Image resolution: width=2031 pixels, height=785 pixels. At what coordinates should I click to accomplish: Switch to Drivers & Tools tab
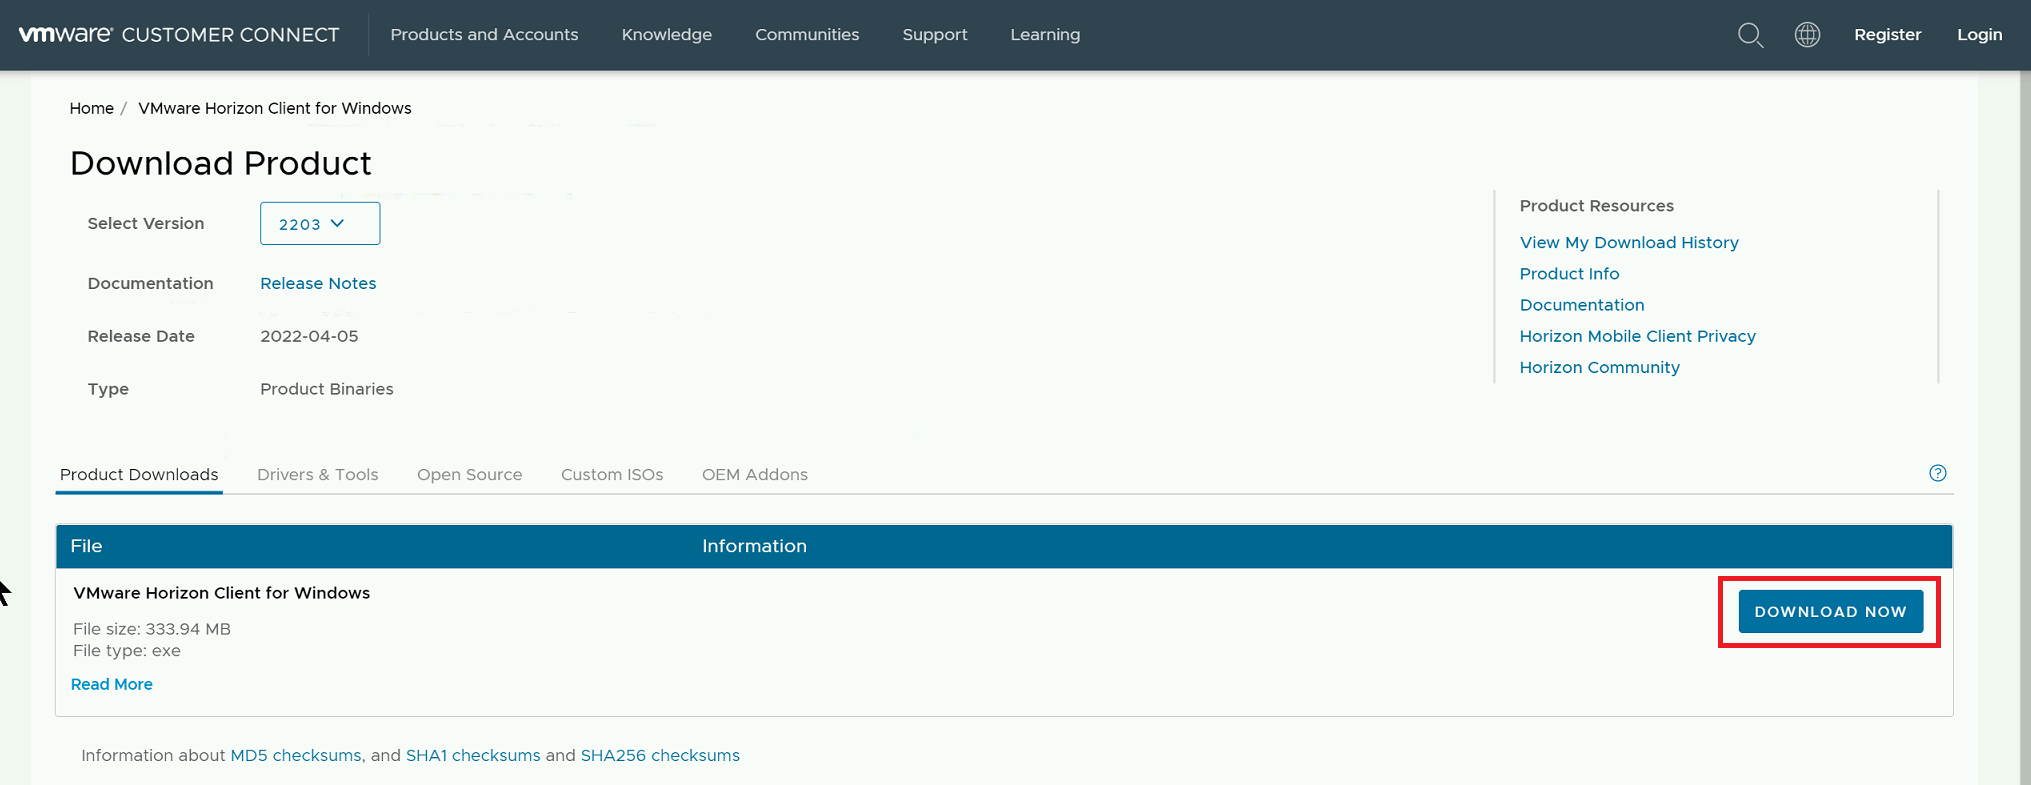pos(318,474)
